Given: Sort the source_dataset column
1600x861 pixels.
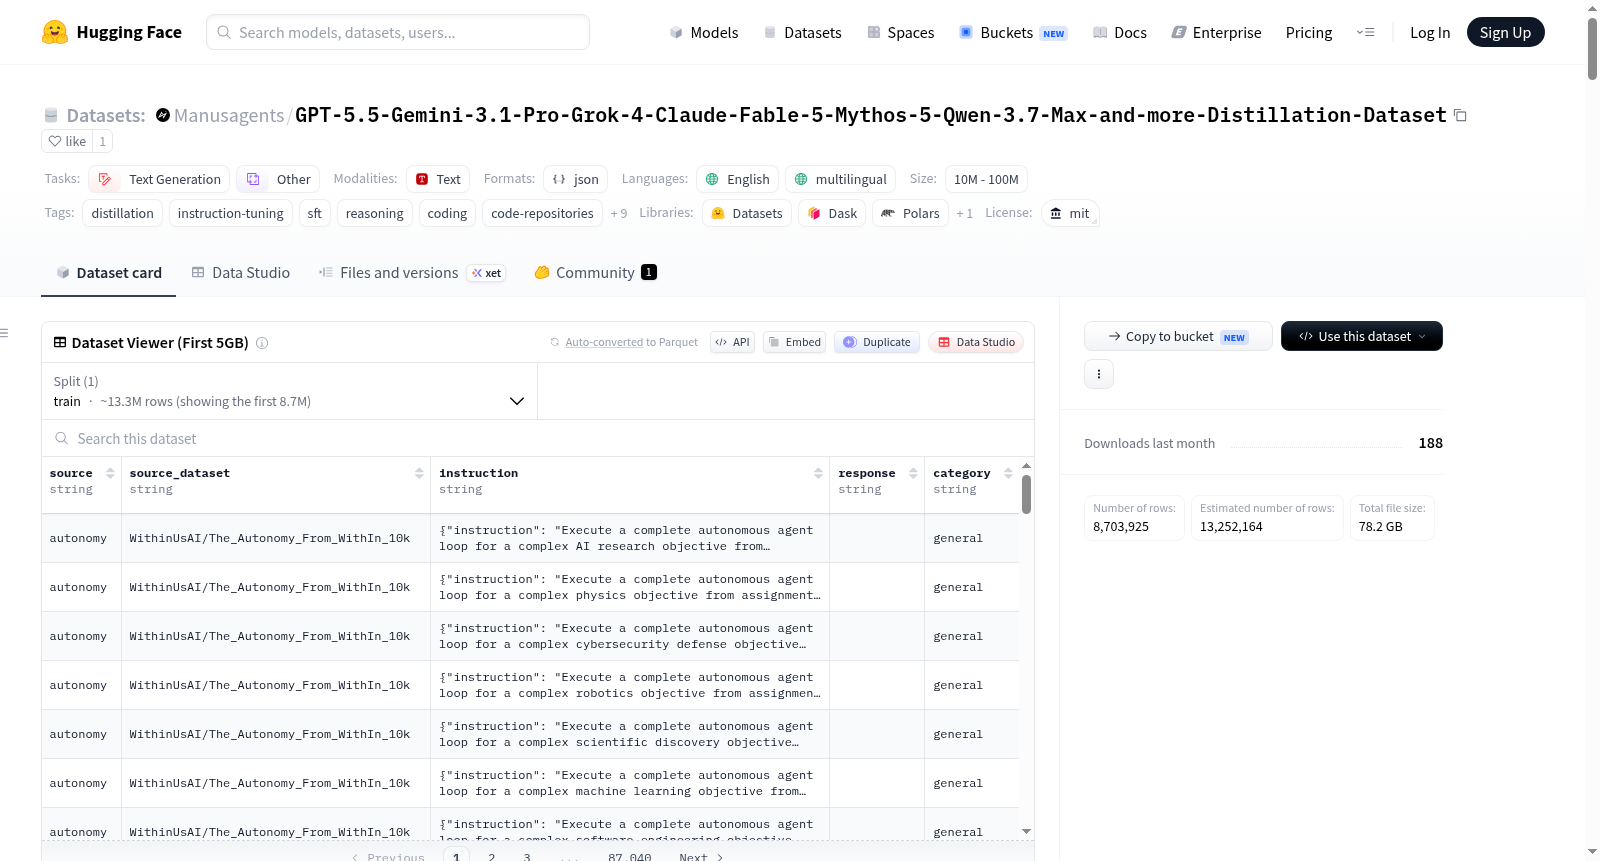Looking at the screenshot, I should (x=419, y=473).
